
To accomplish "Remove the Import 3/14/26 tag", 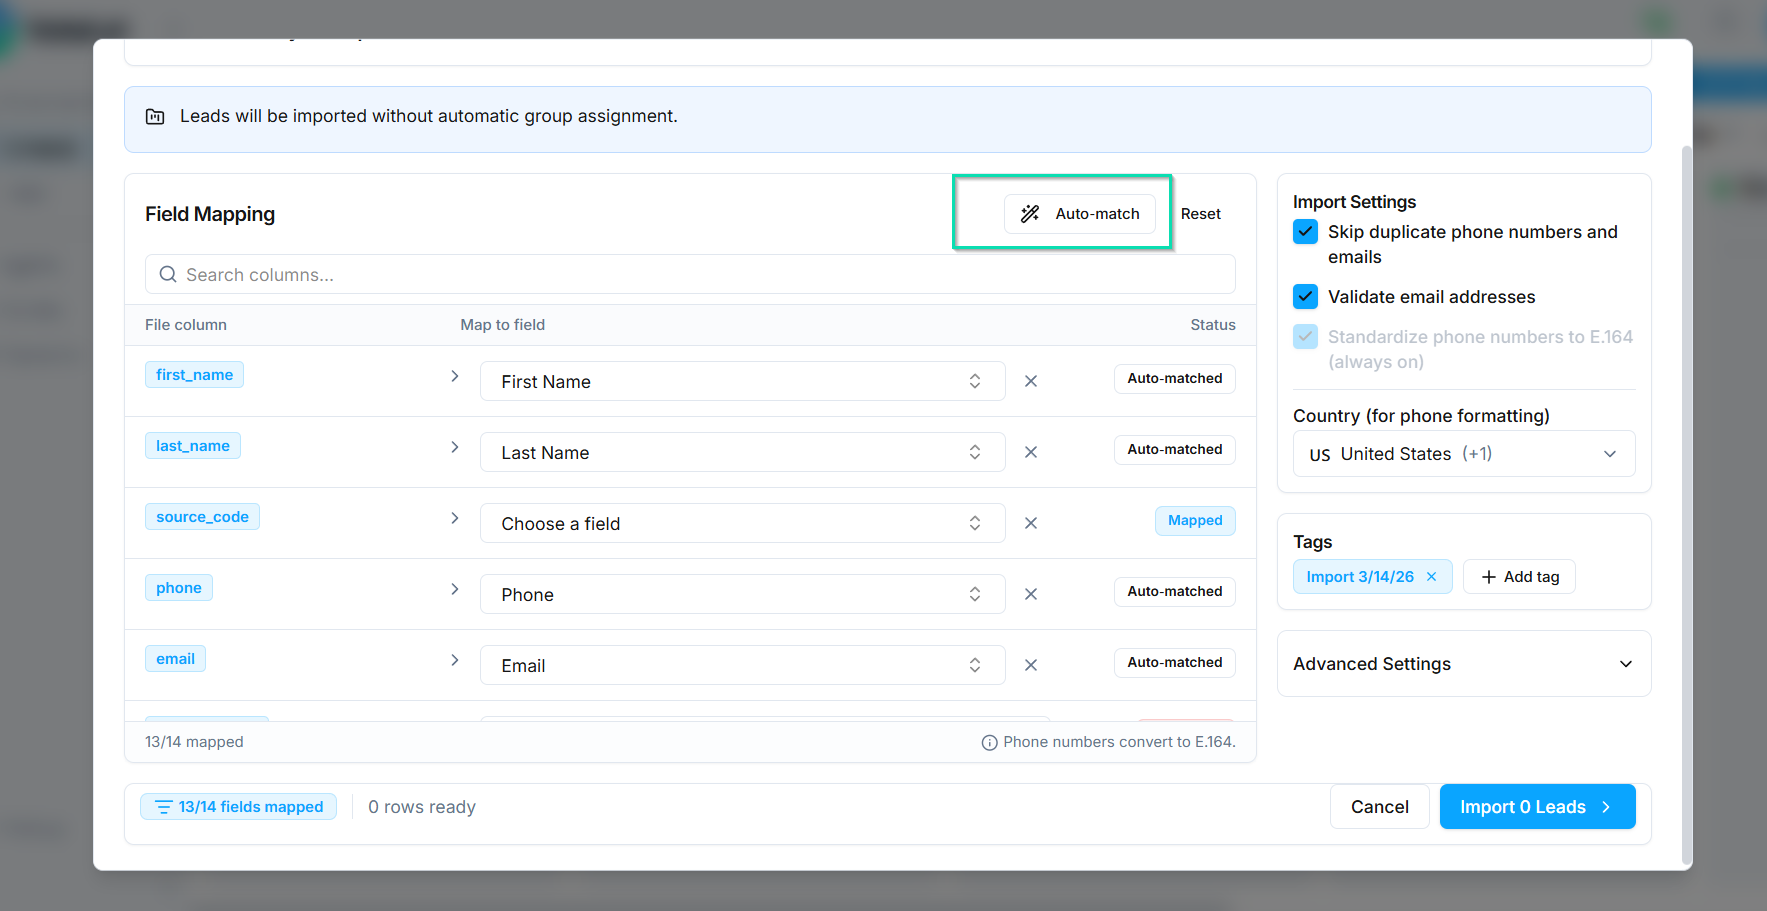I will [1432, 577].
